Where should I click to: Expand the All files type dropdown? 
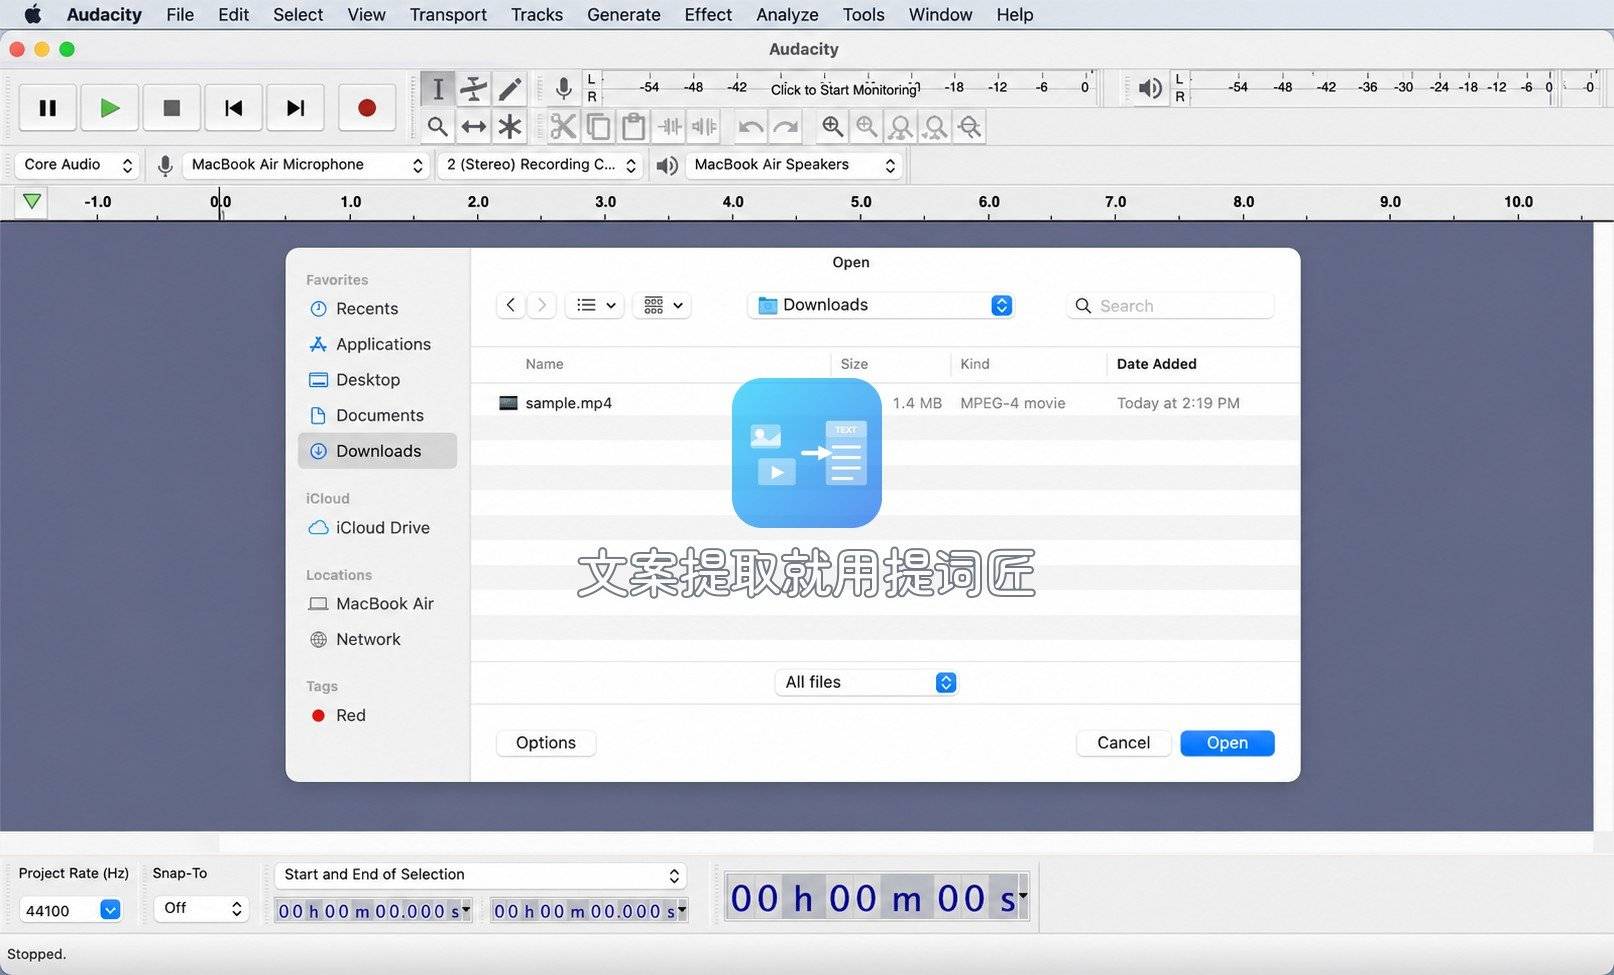pyautogui.click(x=866, y=682)
